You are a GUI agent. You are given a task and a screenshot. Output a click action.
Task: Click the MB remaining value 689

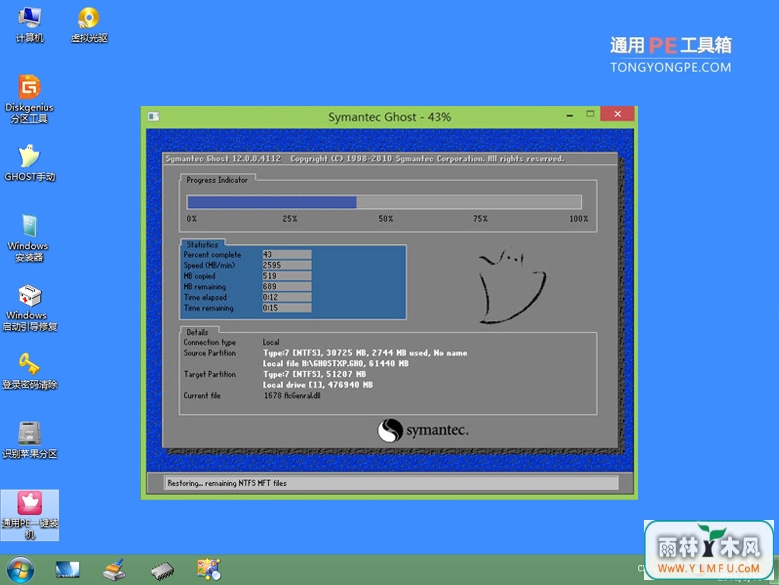(287, 287)
